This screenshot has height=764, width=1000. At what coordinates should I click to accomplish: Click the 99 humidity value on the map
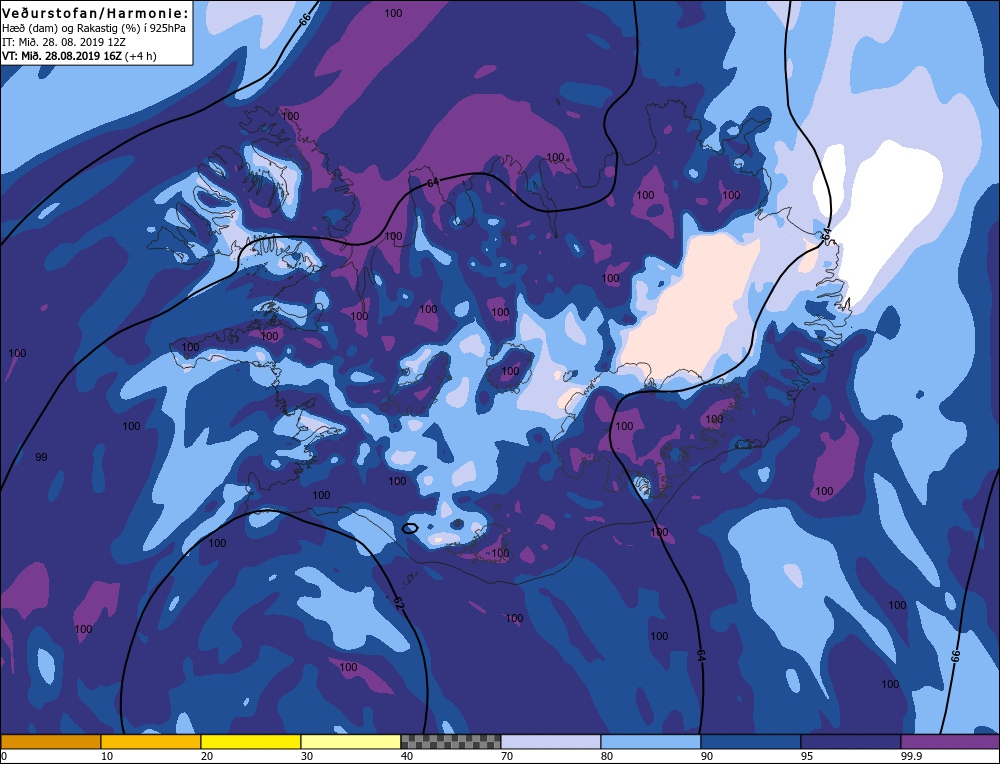(41, 457)
